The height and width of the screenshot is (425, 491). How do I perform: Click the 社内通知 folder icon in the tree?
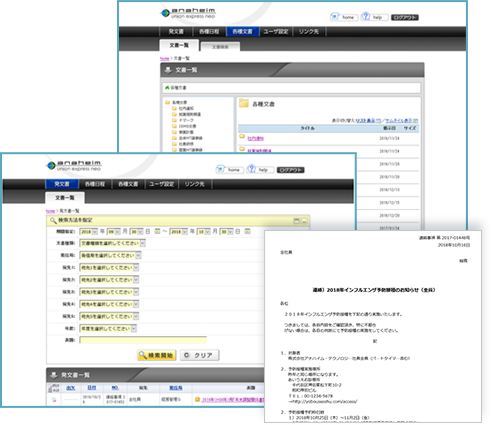[174, 108]
